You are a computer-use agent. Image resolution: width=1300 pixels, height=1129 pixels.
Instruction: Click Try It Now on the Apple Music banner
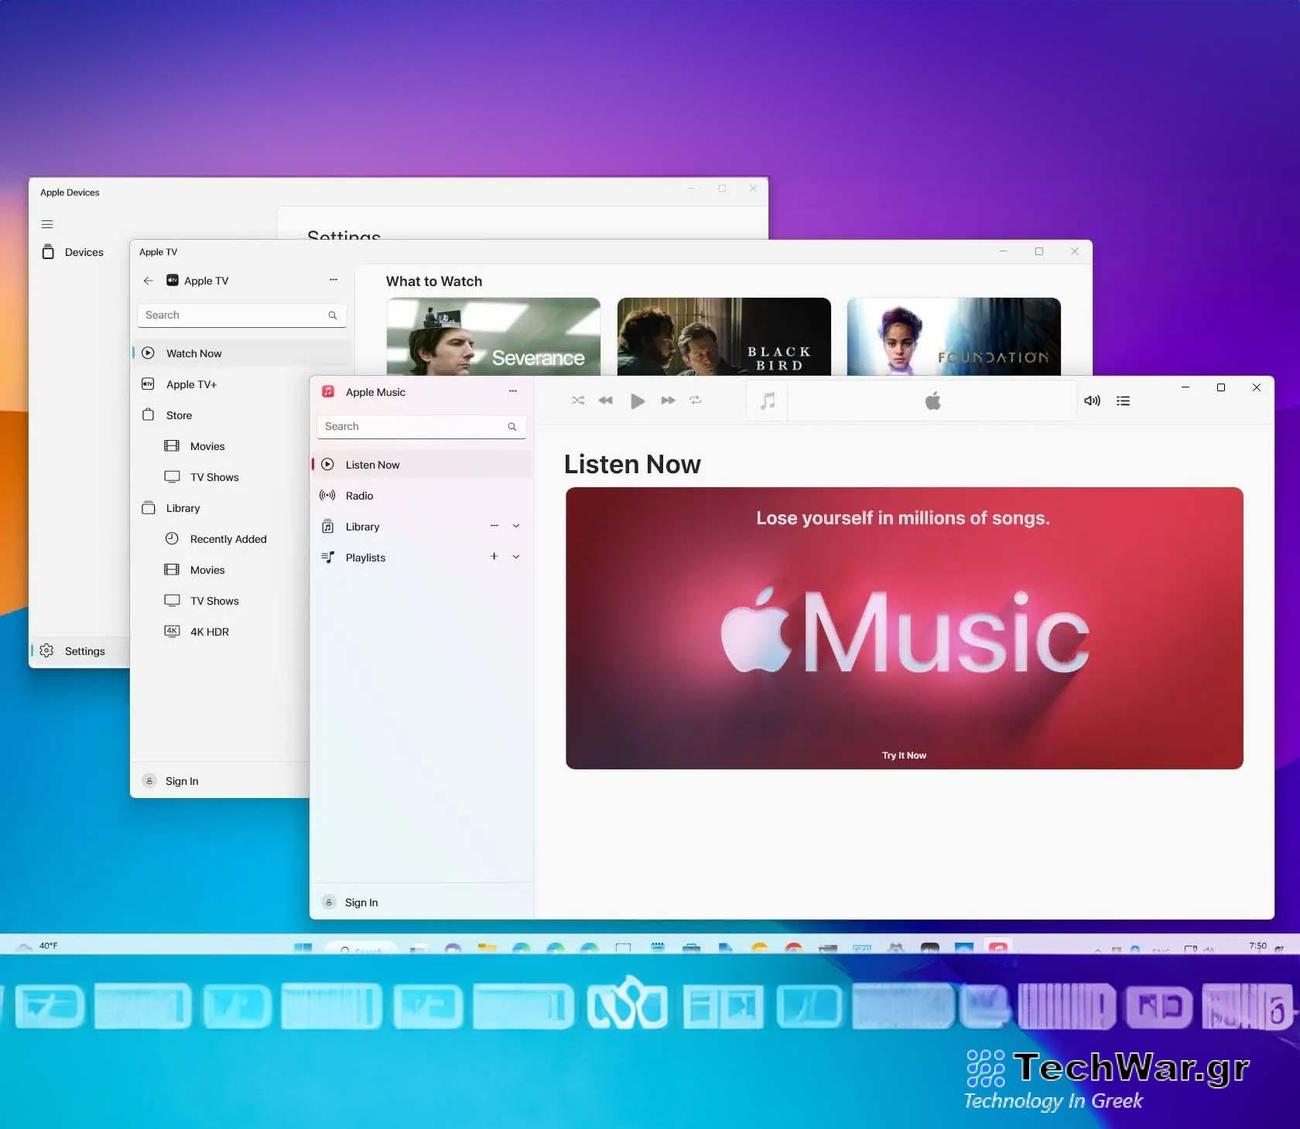903,755
